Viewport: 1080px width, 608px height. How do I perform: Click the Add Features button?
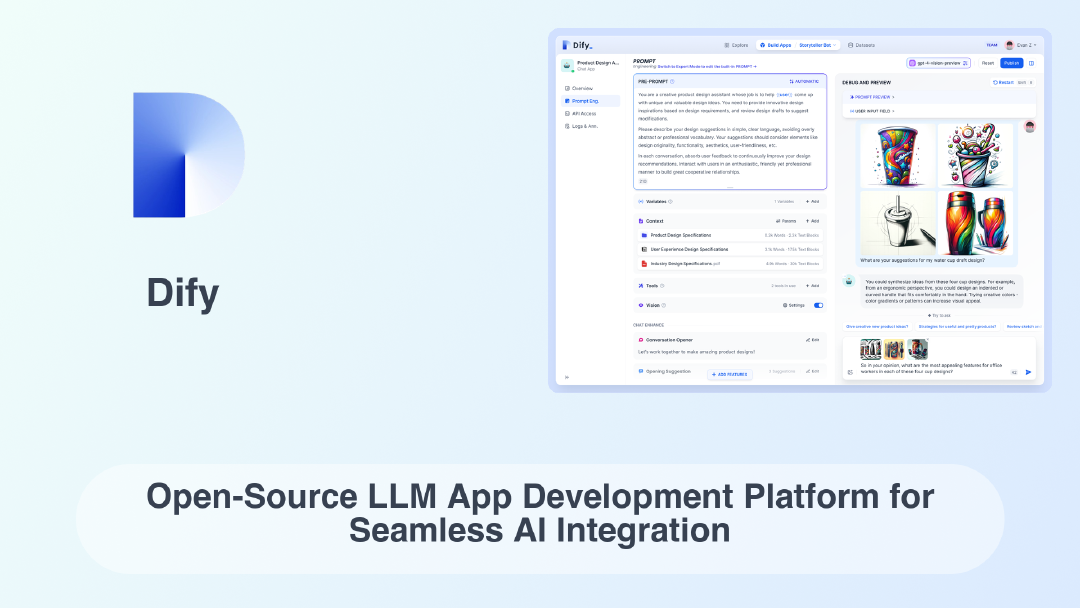729,375
